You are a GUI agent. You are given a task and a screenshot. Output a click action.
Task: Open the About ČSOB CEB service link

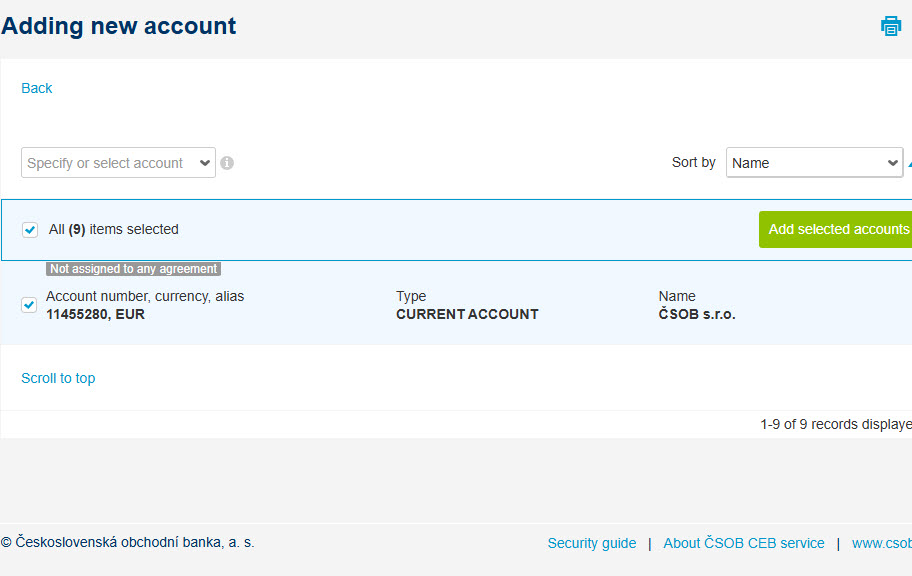point(744,543)
